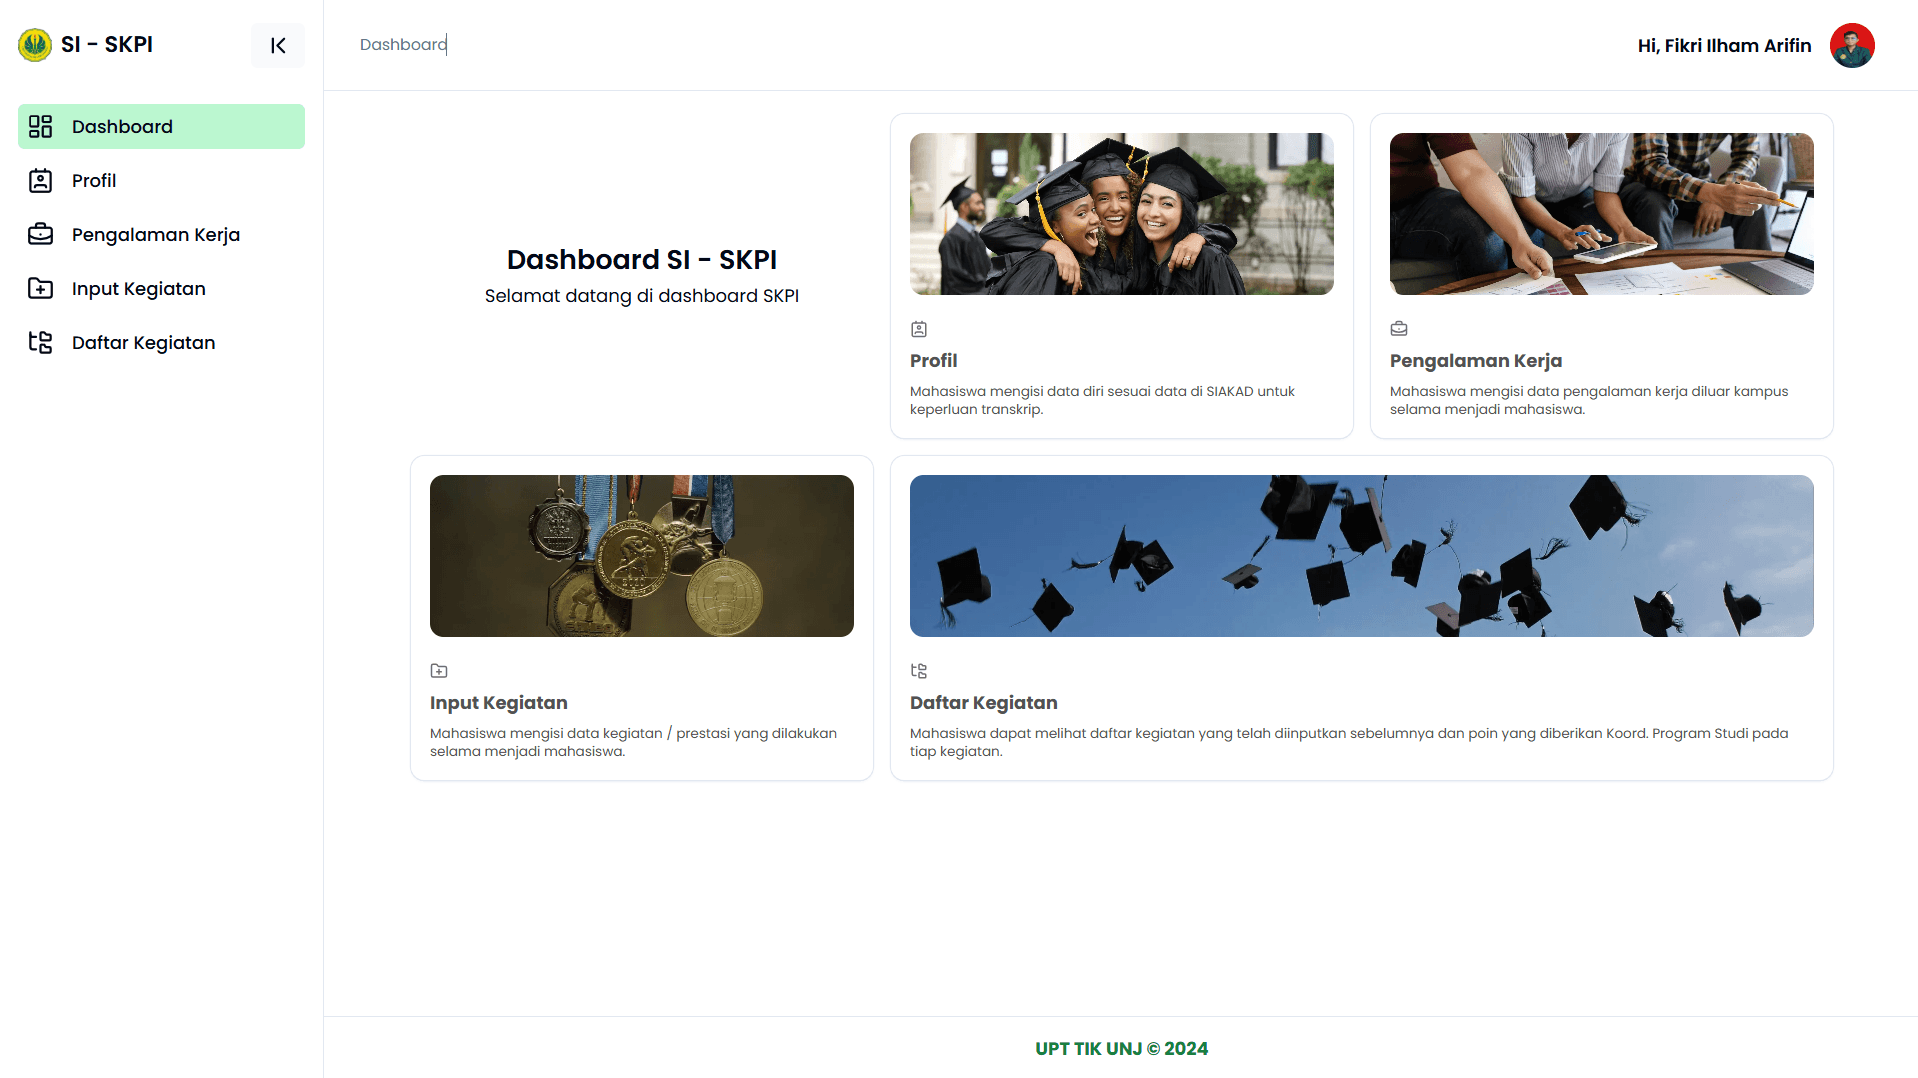
Task: Select the Pengalaman Kerja briefcase icon
Action: pyautogui.click(x=40, y=234)
